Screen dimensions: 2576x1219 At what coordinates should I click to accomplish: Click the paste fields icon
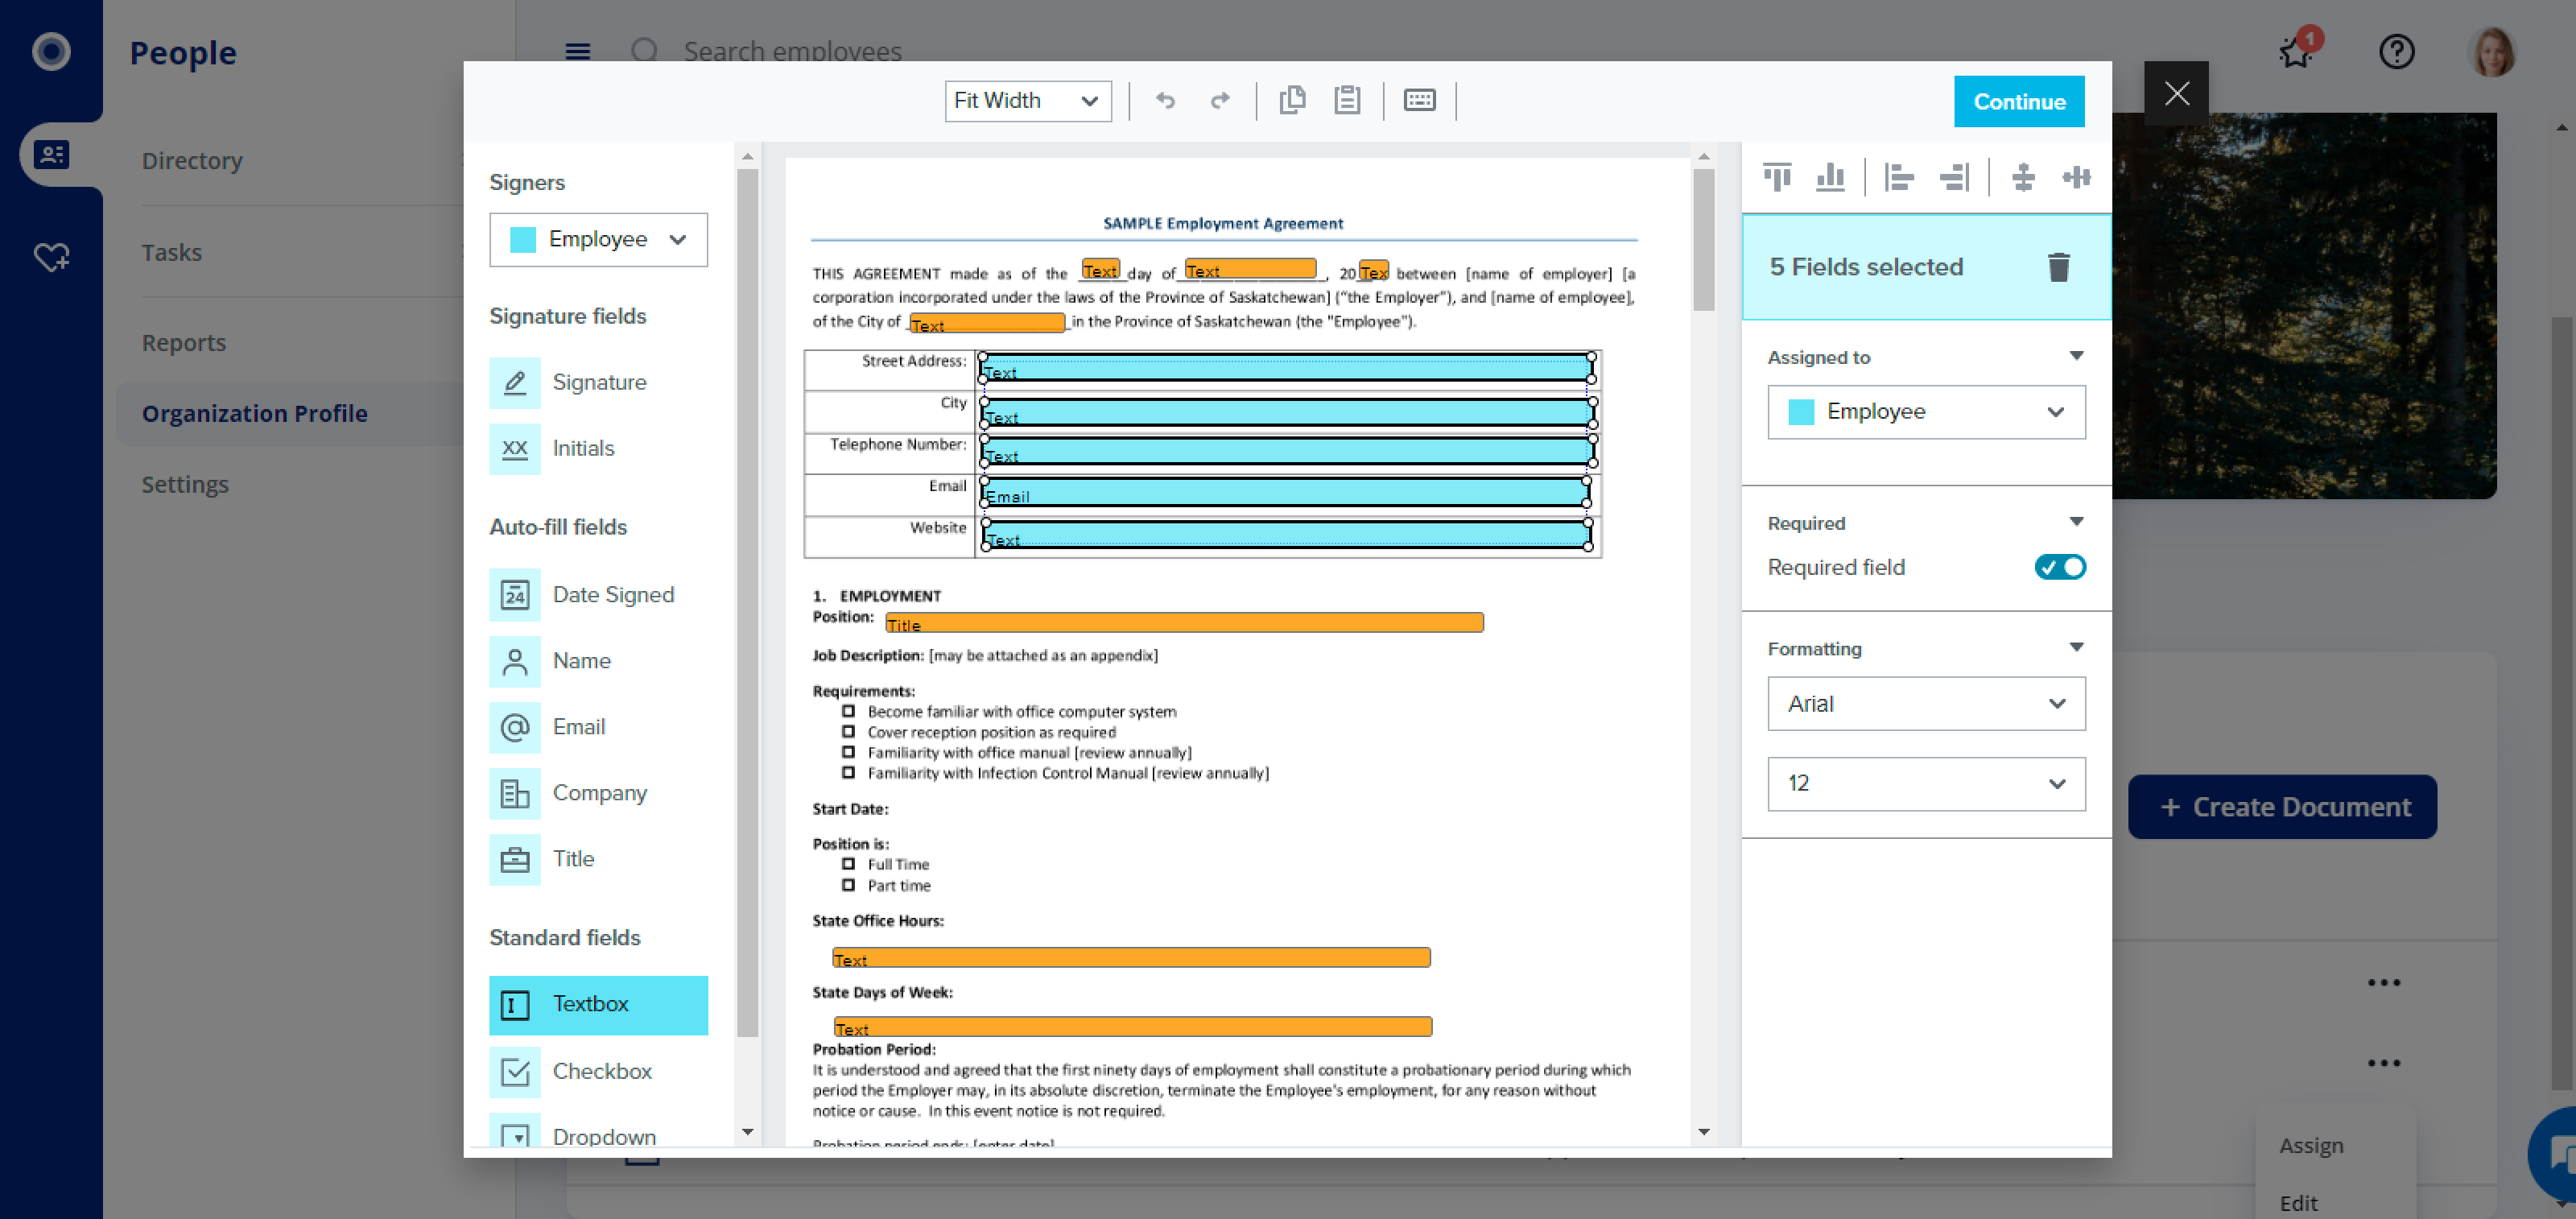pos(1347,100)
